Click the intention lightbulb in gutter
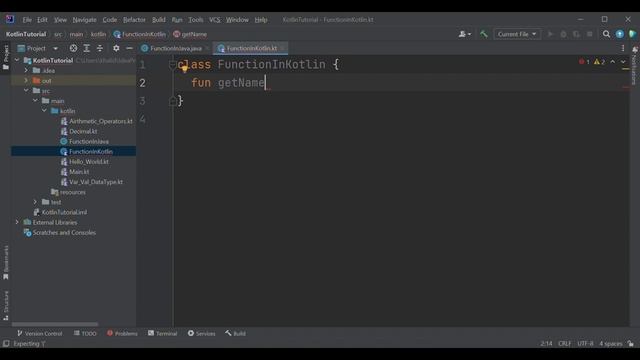This screenshot has width=640, height=360. click(x=184, y=69)
